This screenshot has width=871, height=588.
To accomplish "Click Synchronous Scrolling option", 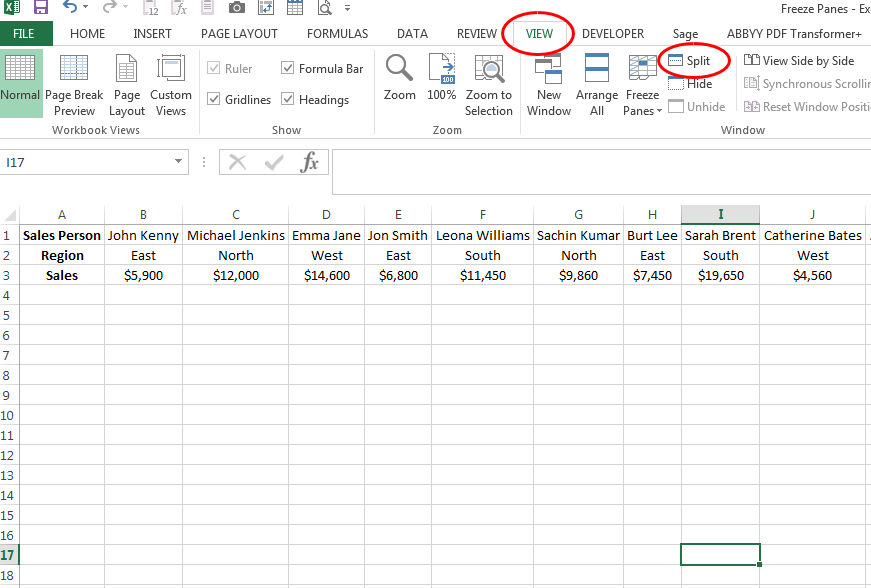I will coord(807,84).
